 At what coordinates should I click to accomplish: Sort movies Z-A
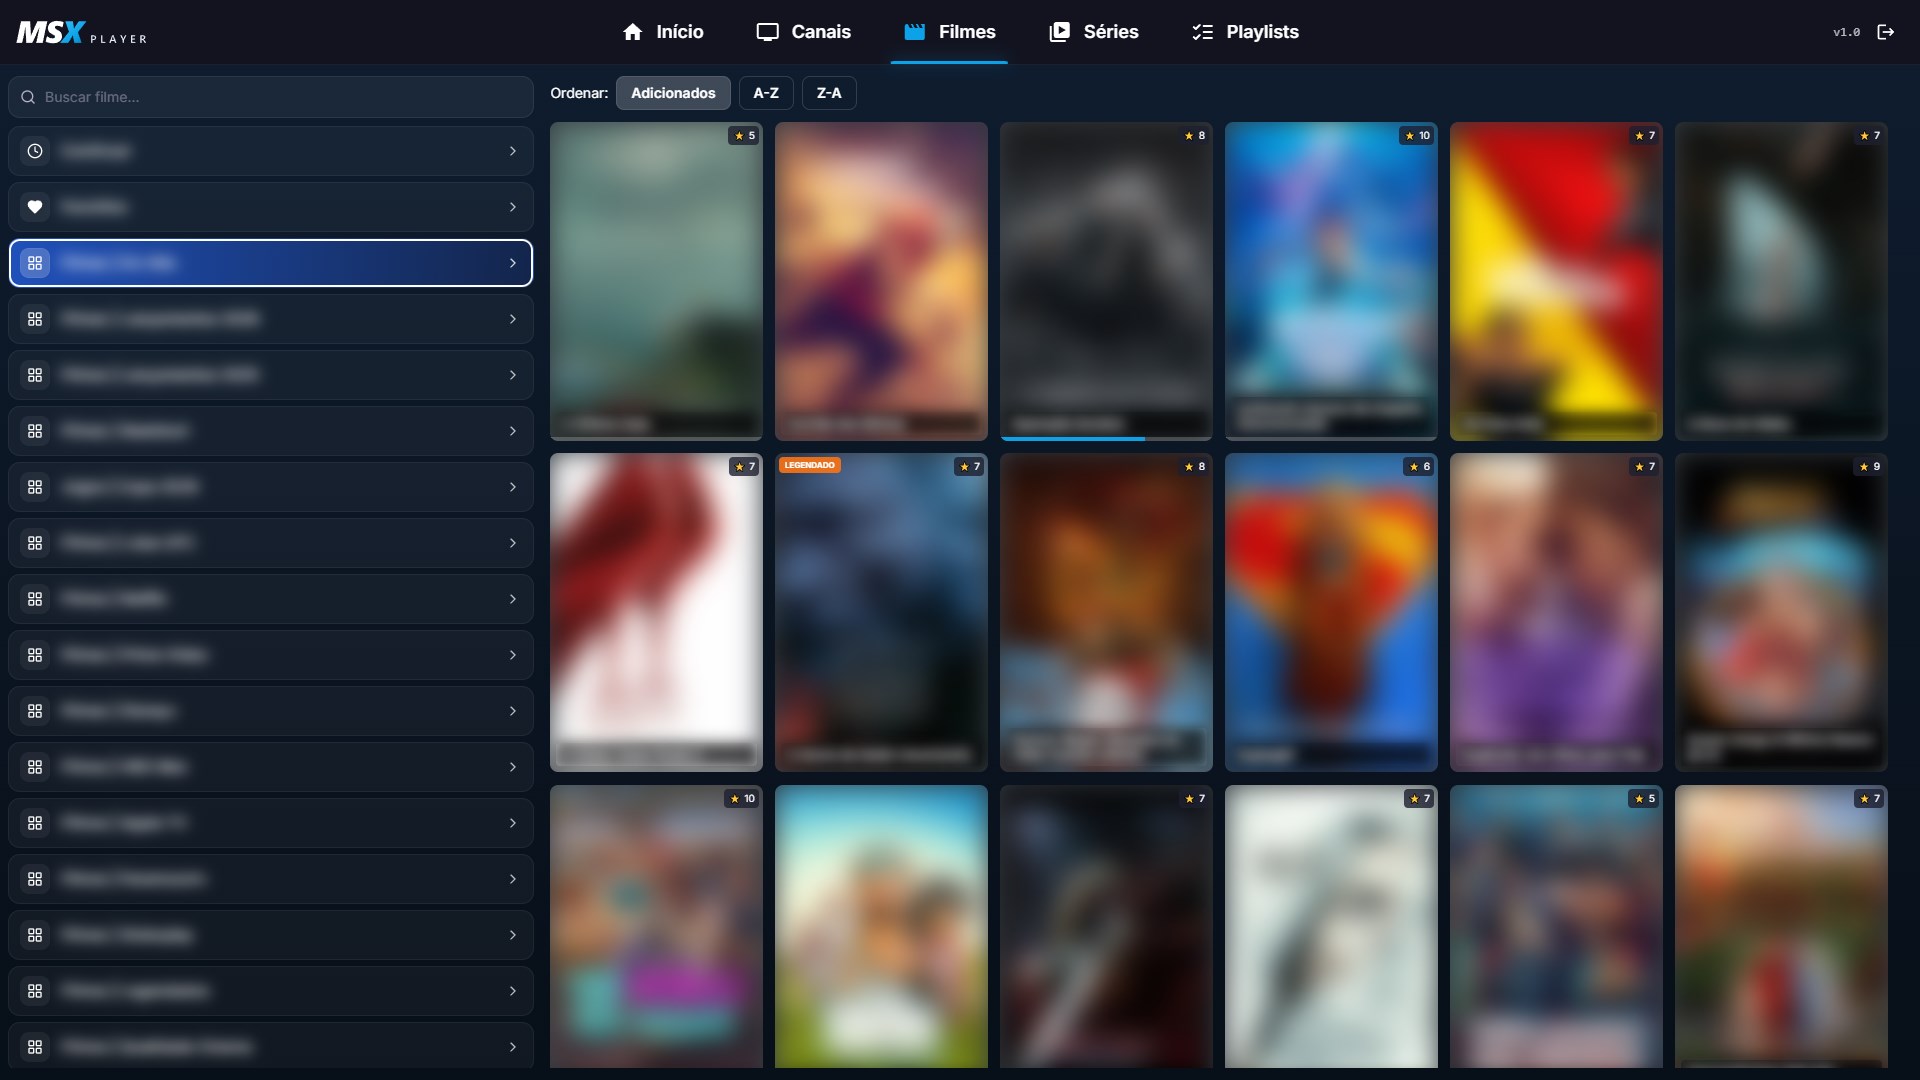point(829,93)
